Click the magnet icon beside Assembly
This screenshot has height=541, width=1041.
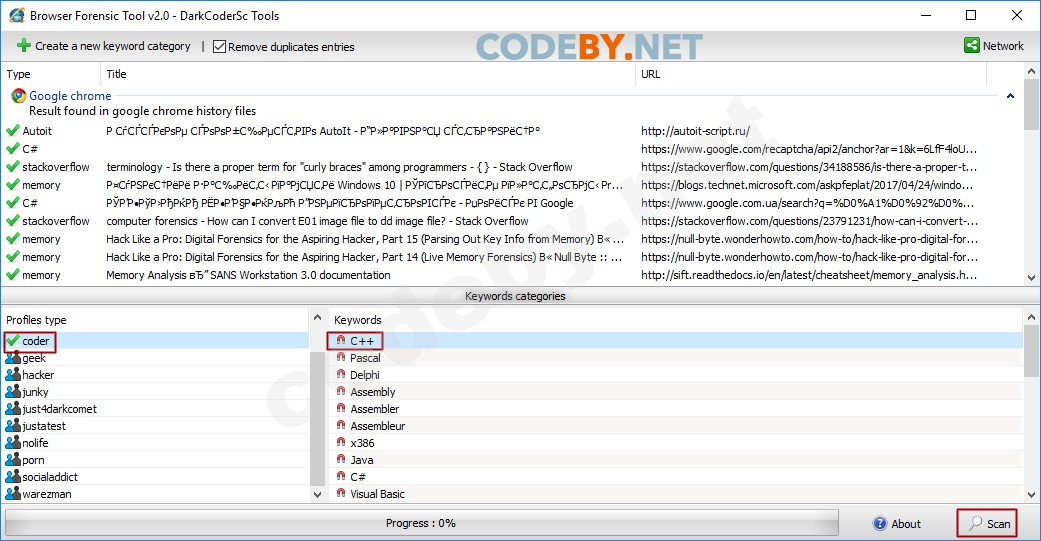tap(341, 391)
